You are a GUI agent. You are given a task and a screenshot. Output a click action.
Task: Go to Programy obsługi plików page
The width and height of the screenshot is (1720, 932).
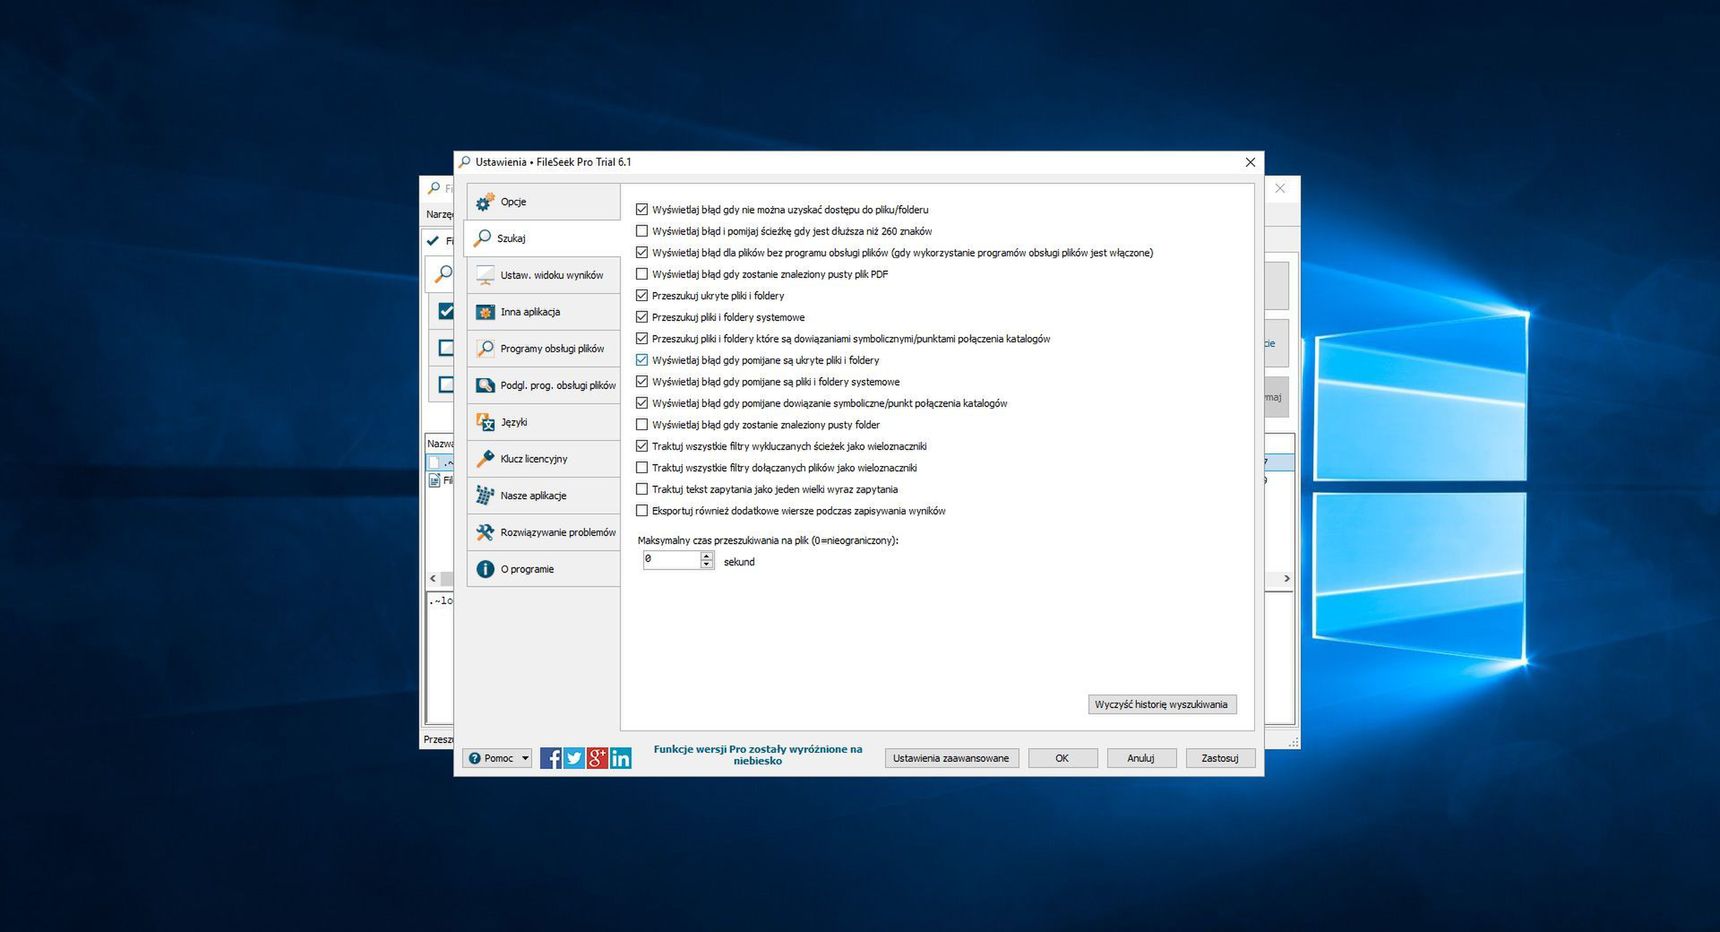point(543,348)
